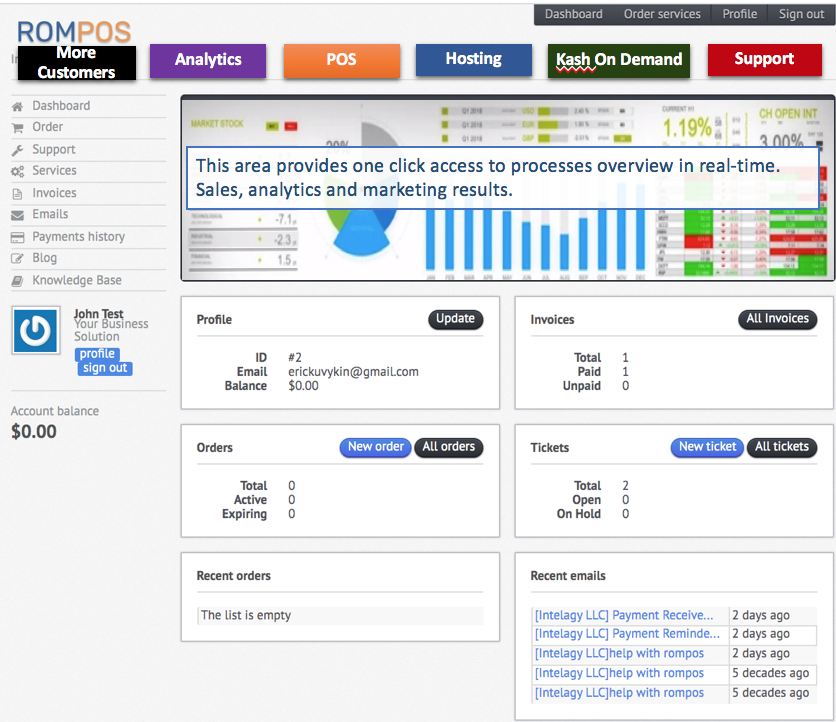Select Sign out in top bar

801,14
